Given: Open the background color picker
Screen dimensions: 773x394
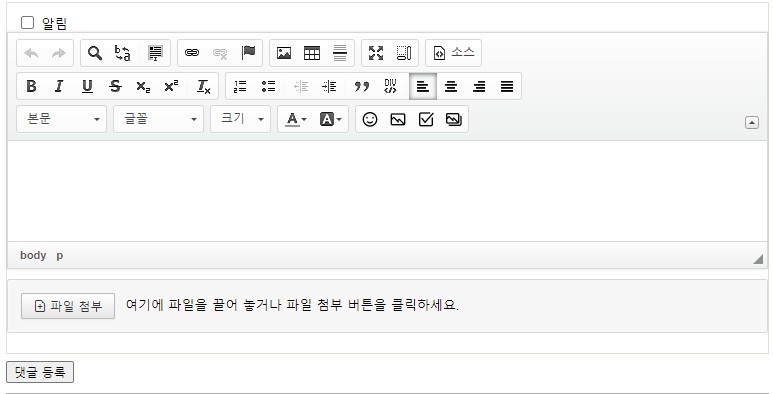Looking at the screenshot, I should 330,119.
